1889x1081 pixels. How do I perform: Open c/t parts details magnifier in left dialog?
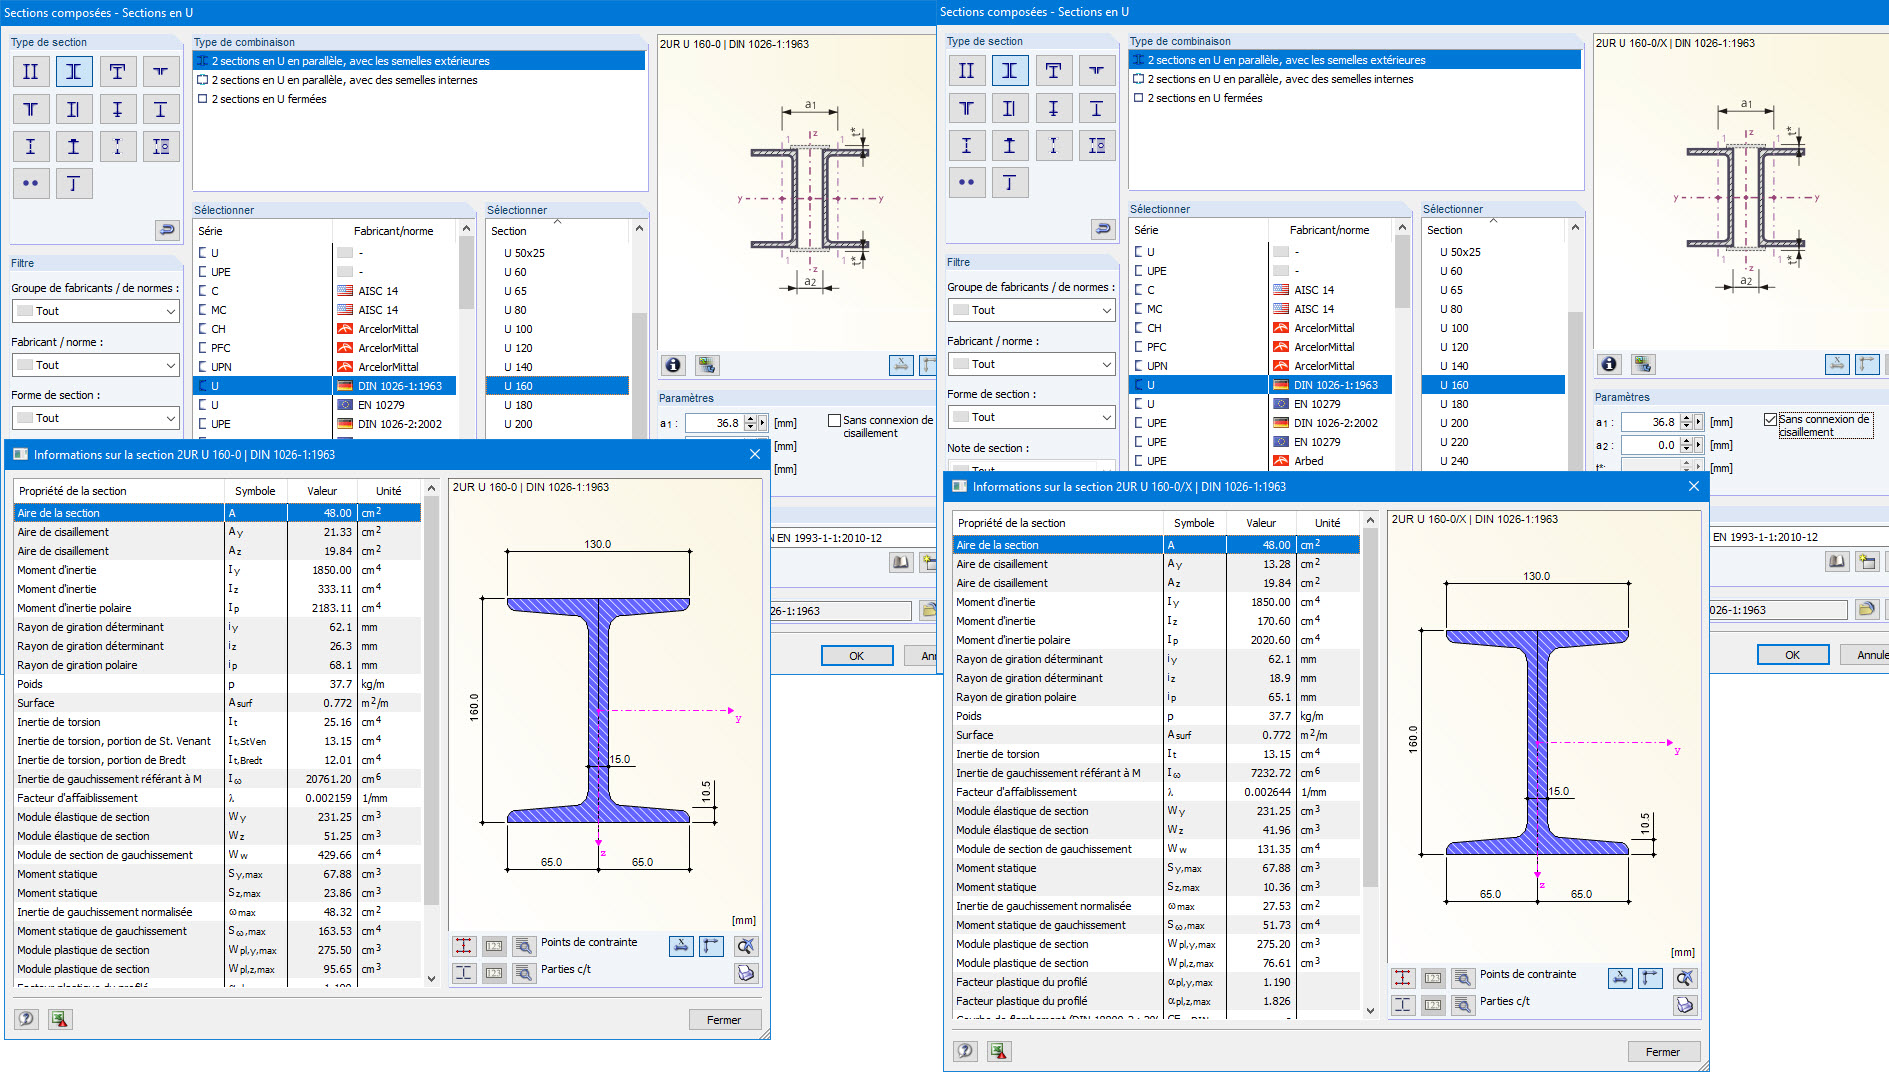tap(524, 972)
